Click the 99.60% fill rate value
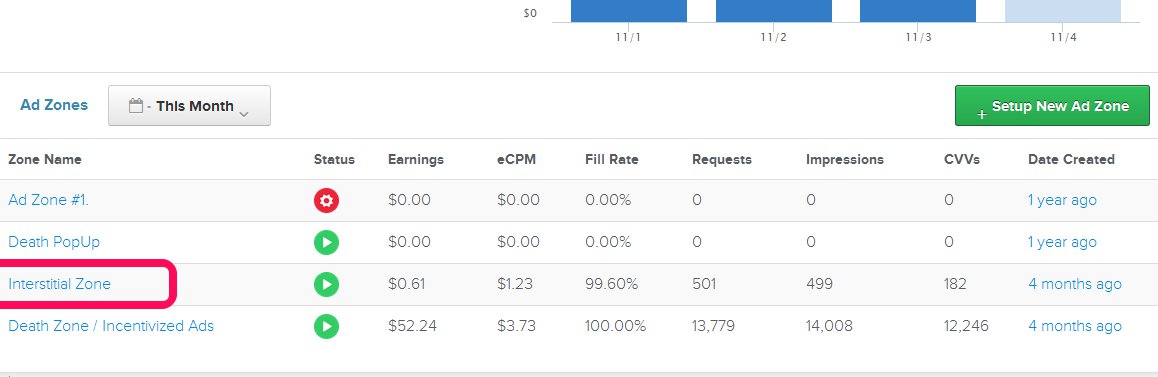 tap(612, 284)
